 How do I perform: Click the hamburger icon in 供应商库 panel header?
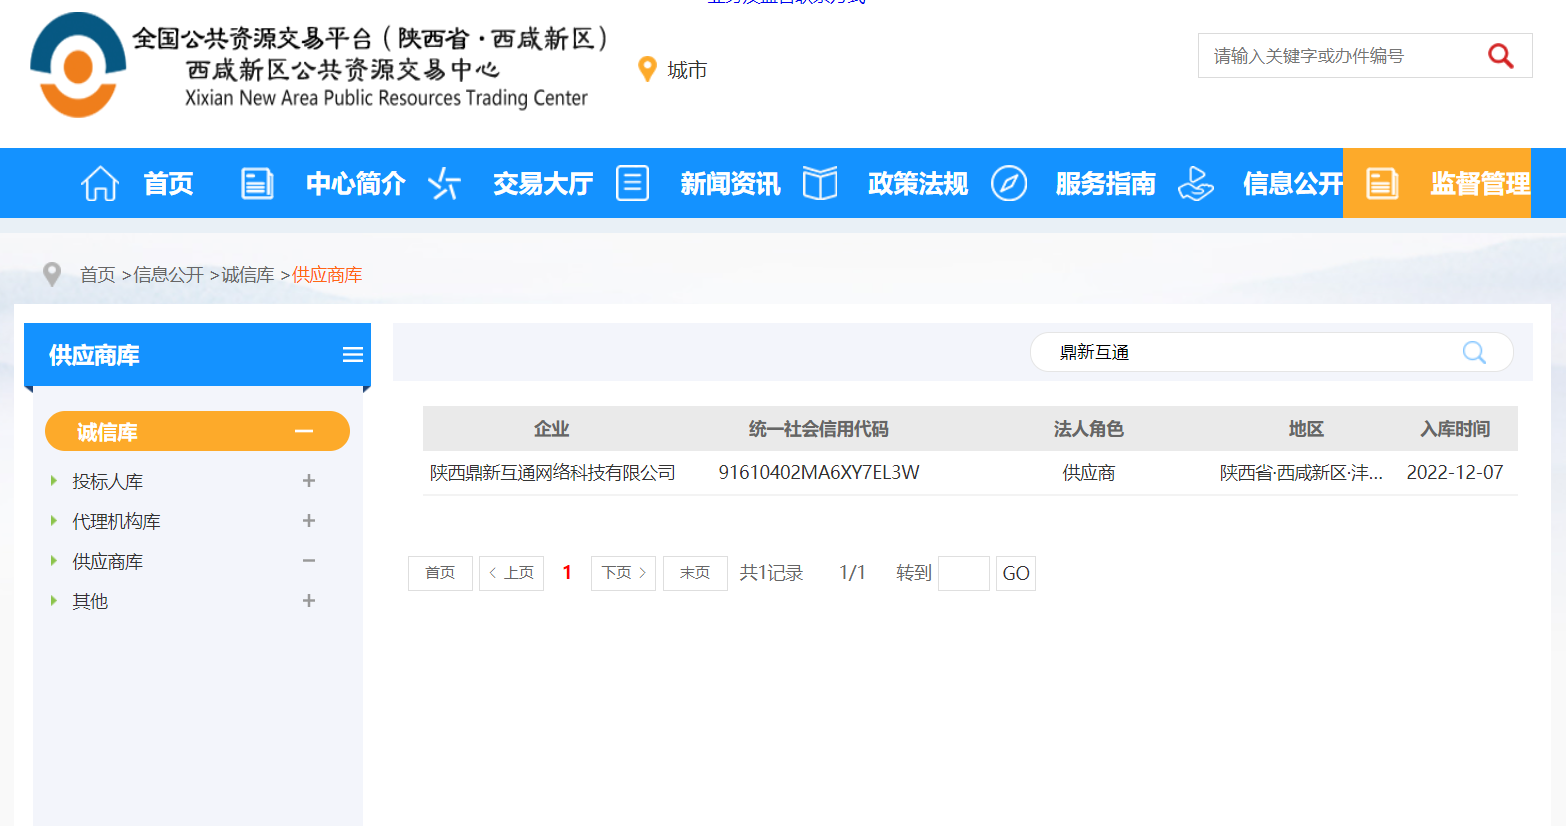click(352, 354)
